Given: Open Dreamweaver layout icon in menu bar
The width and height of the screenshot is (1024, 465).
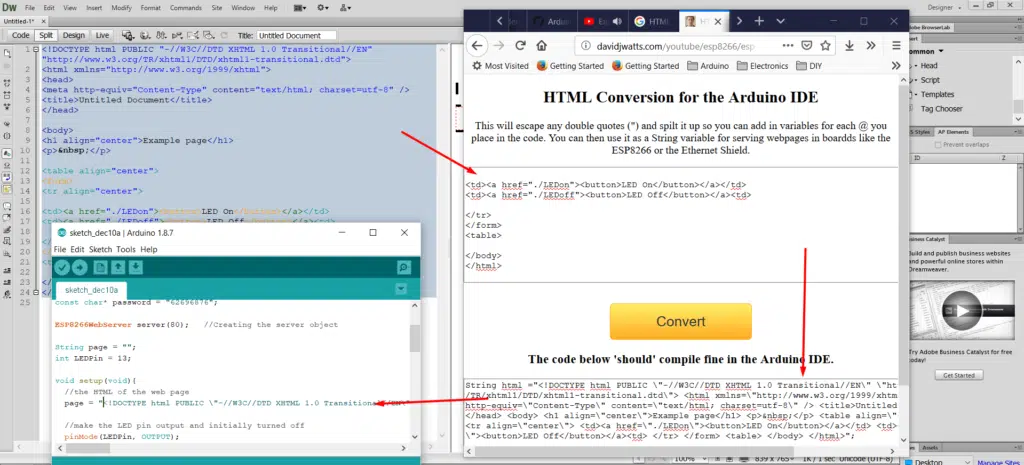Looking at the screenshot, I should [x=300, y=8].
